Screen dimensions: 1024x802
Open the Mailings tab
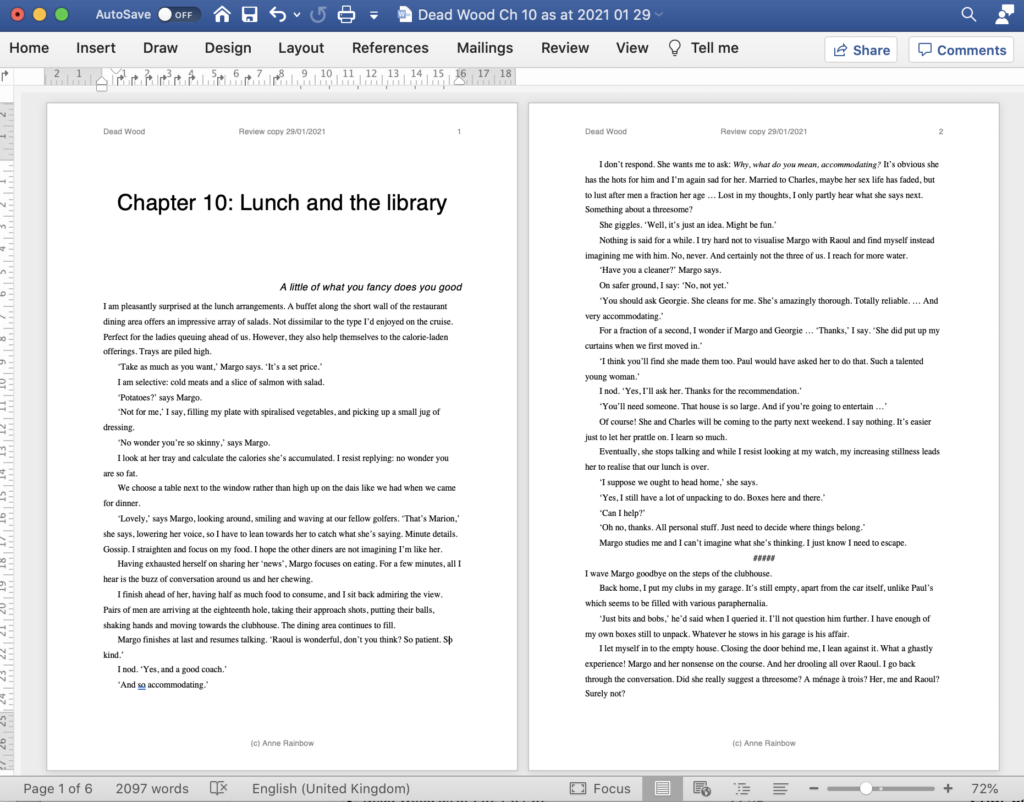click(484, 48)
